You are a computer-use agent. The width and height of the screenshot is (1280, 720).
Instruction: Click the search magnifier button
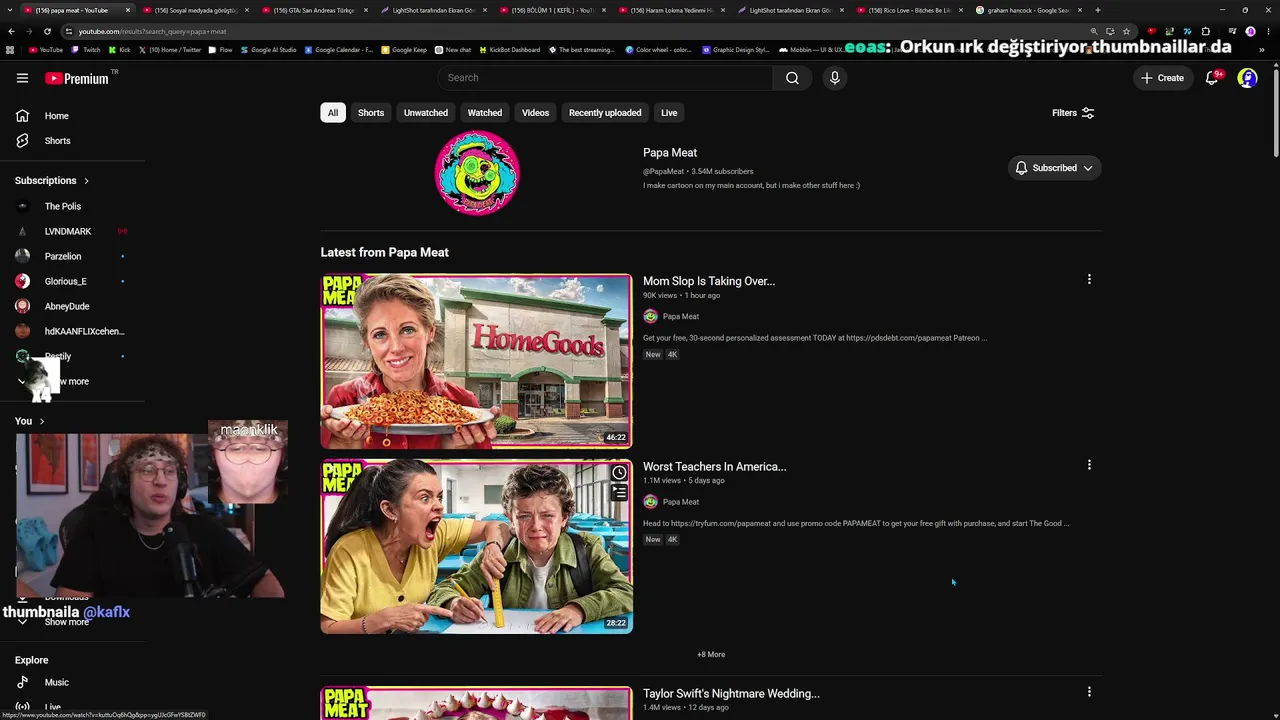pos(792,78)
